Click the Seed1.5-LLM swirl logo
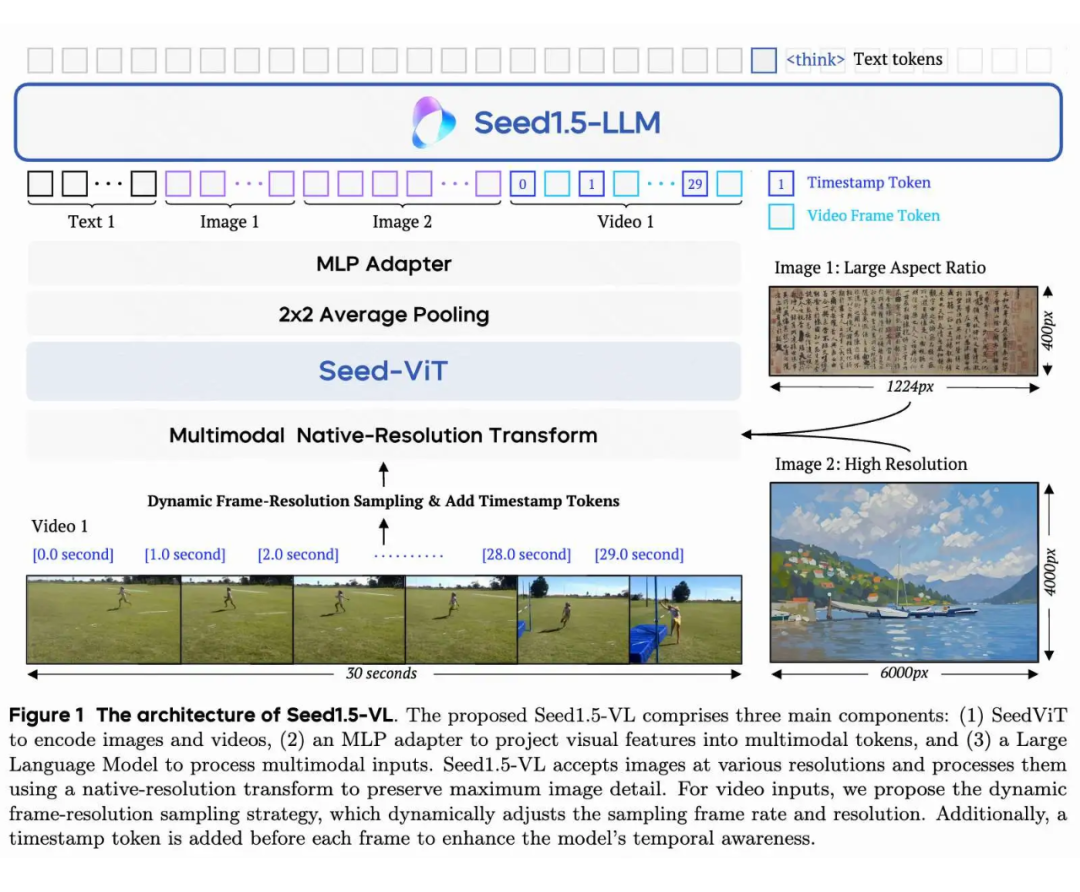Viewport: 1080px width, 892px height. [x=433, y=123]
